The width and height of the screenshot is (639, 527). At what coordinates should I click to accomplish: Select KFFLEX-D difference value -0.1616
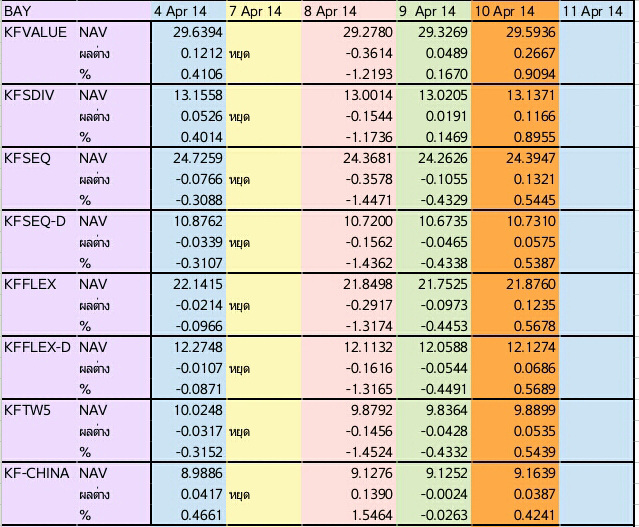[369, 368]
